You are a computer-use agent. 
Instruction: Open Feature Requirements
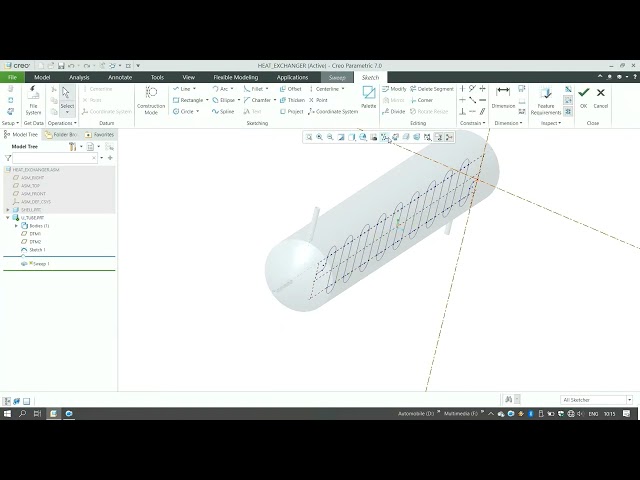tap(546, 100)
